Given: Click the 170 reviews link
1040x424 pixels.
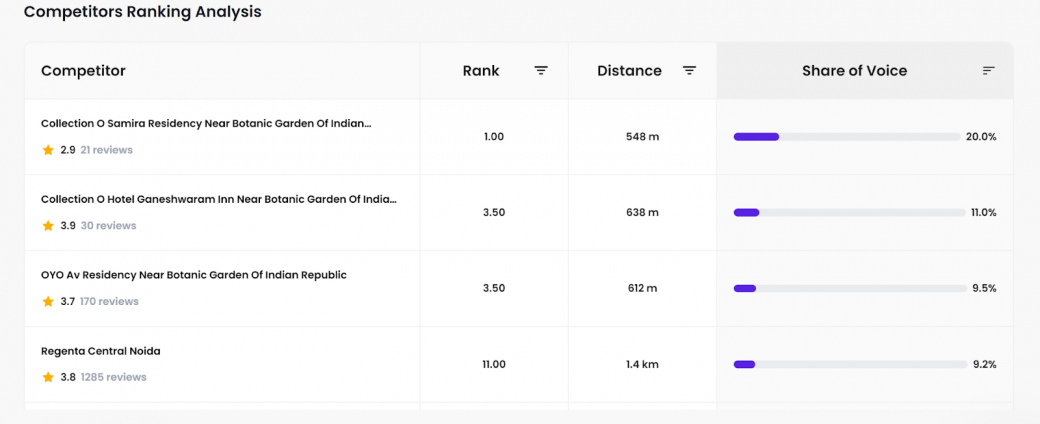Looking at the screenshot, I should tap(109, 301).
